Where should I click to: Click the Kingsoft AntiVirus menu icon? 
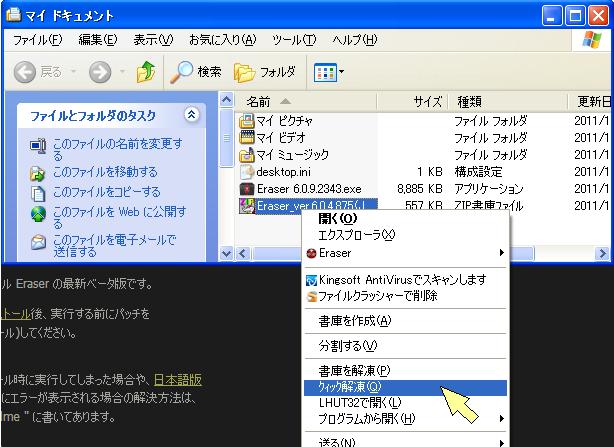(x=311, y=280)
